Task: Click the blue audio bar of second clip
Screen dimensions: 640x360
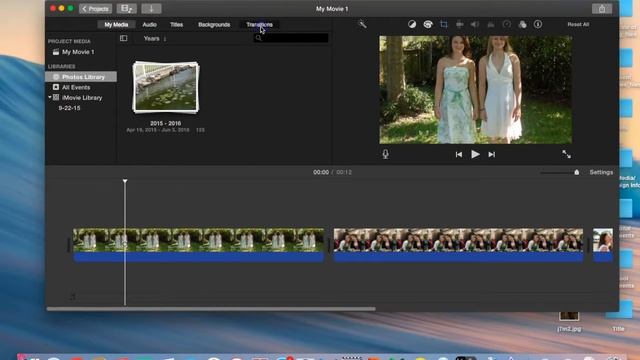Action: click(x=458, y=257)
